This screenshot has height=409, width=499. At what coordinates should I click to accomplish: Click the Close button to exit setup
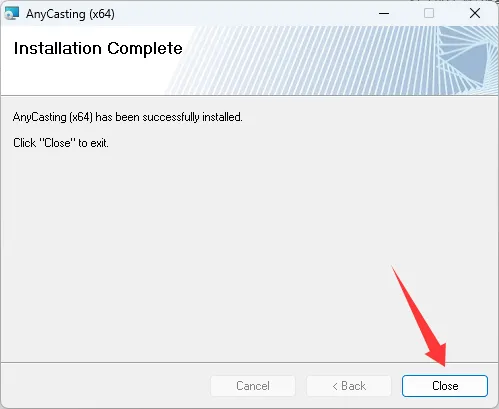[x=445, y=386]
